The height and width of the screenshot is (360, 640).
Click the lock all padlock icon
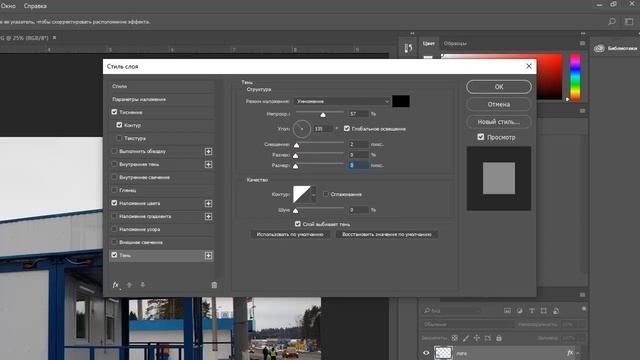tap(499, 338)
